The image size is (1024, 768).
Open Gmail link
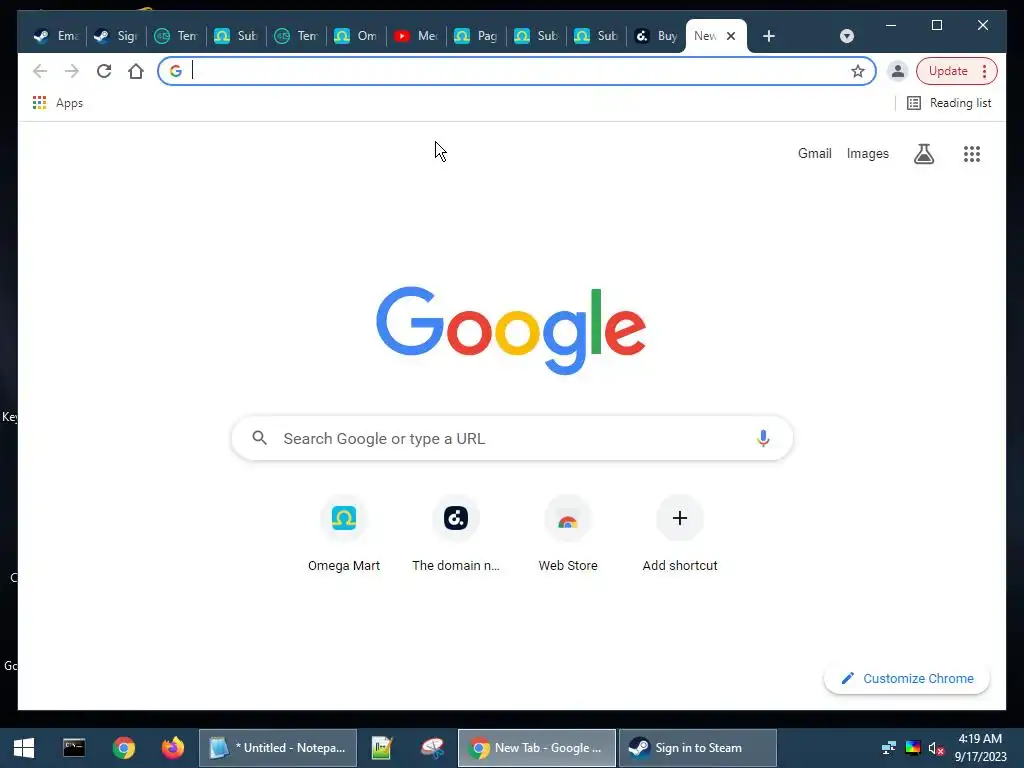[814, 153]
